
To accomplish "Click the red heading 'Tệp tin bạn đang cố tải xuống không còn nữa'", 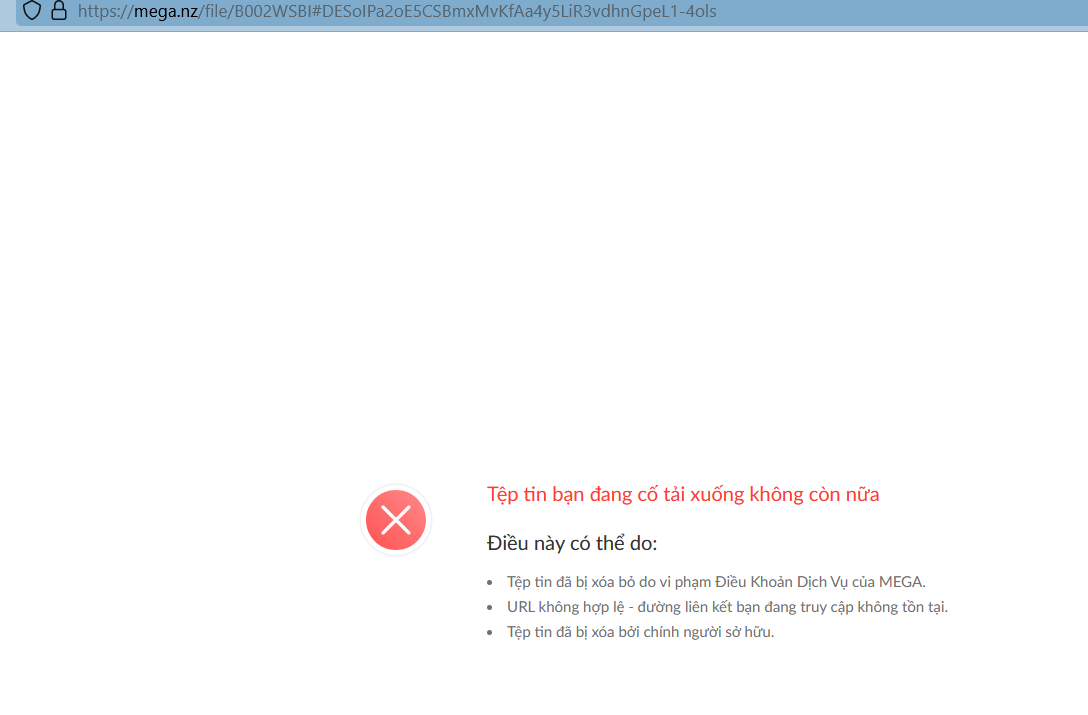I will click(683, 494).
